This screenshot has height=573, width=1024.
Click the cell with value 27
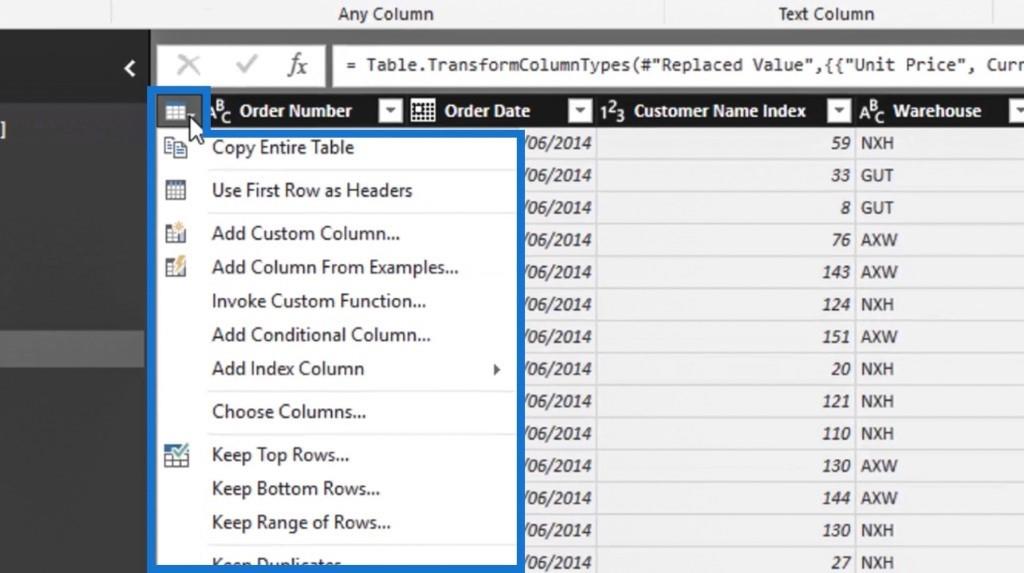pos(726,561)
